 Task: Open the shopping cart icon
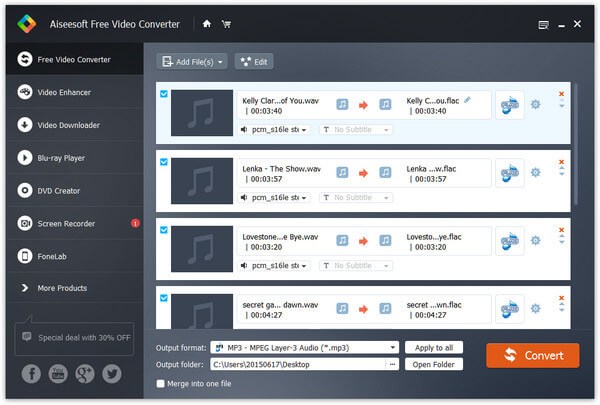226,24
